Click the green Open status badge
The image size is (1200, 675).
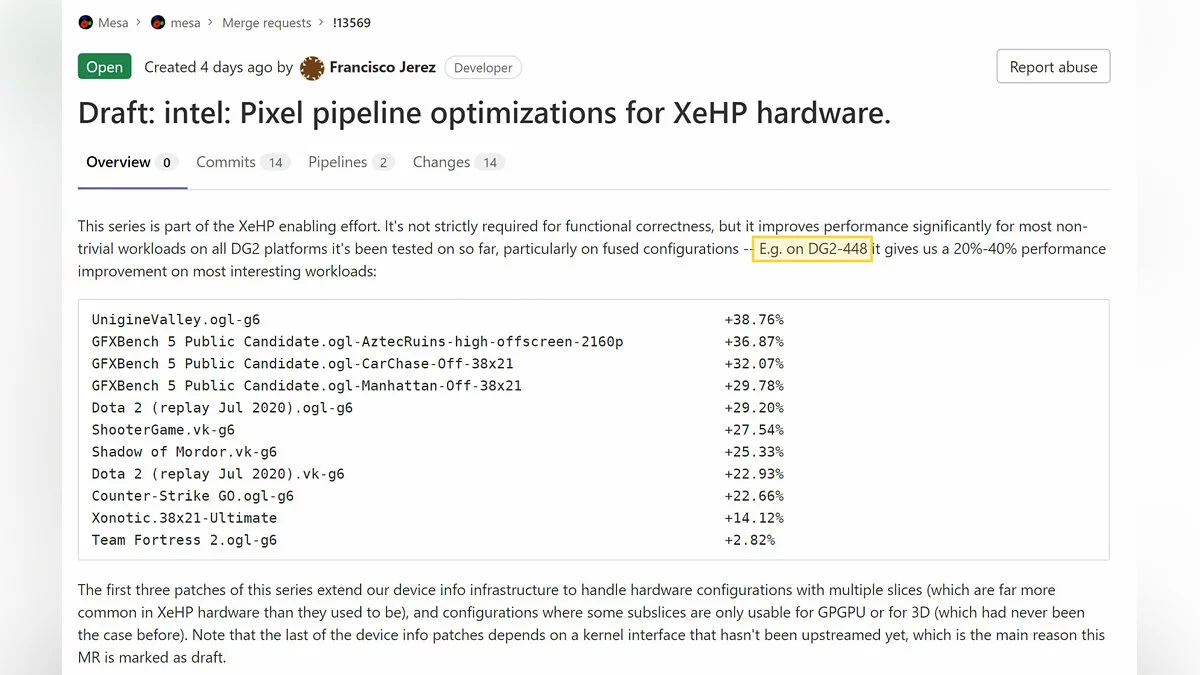(x=104, y=67)
